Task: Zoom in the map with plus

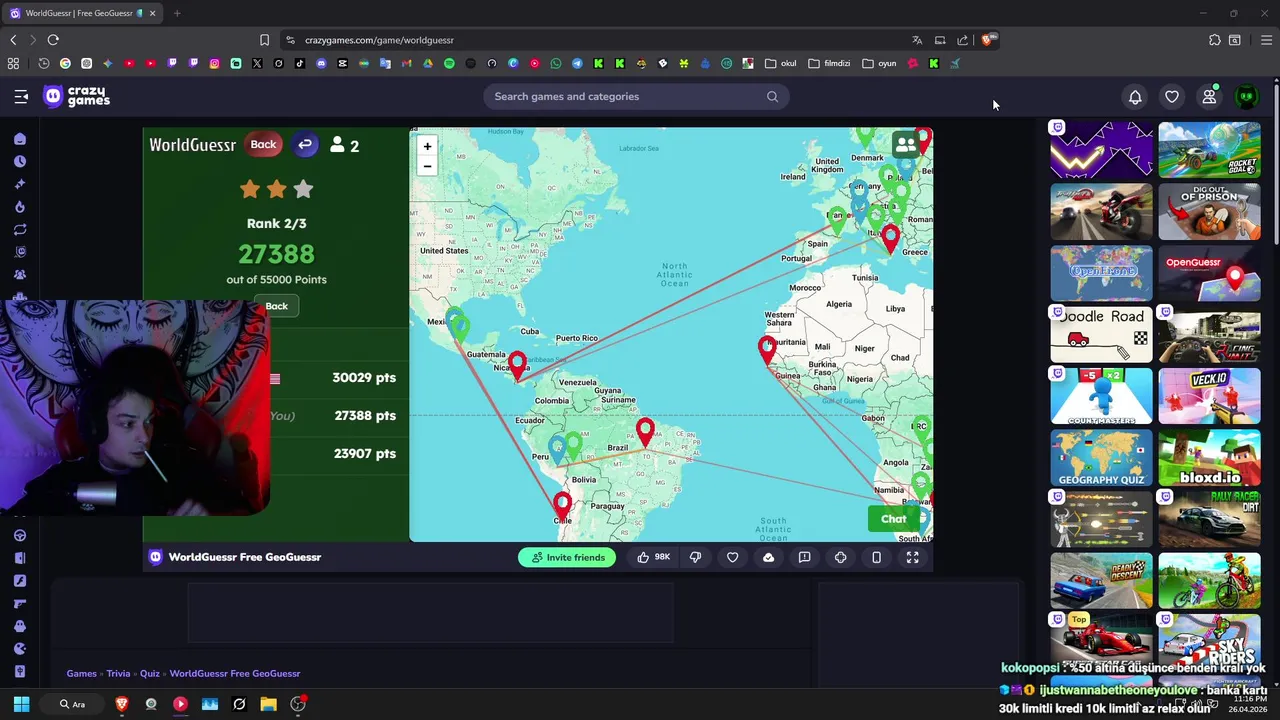Action: 427,147
